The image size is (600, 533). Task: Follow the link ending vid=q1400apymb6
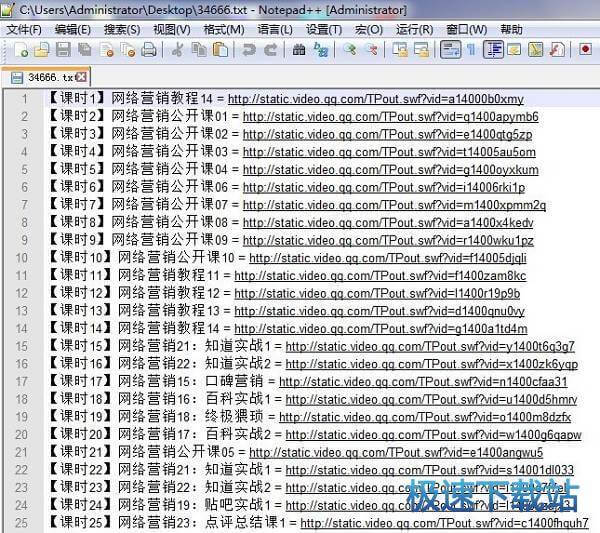391,117
